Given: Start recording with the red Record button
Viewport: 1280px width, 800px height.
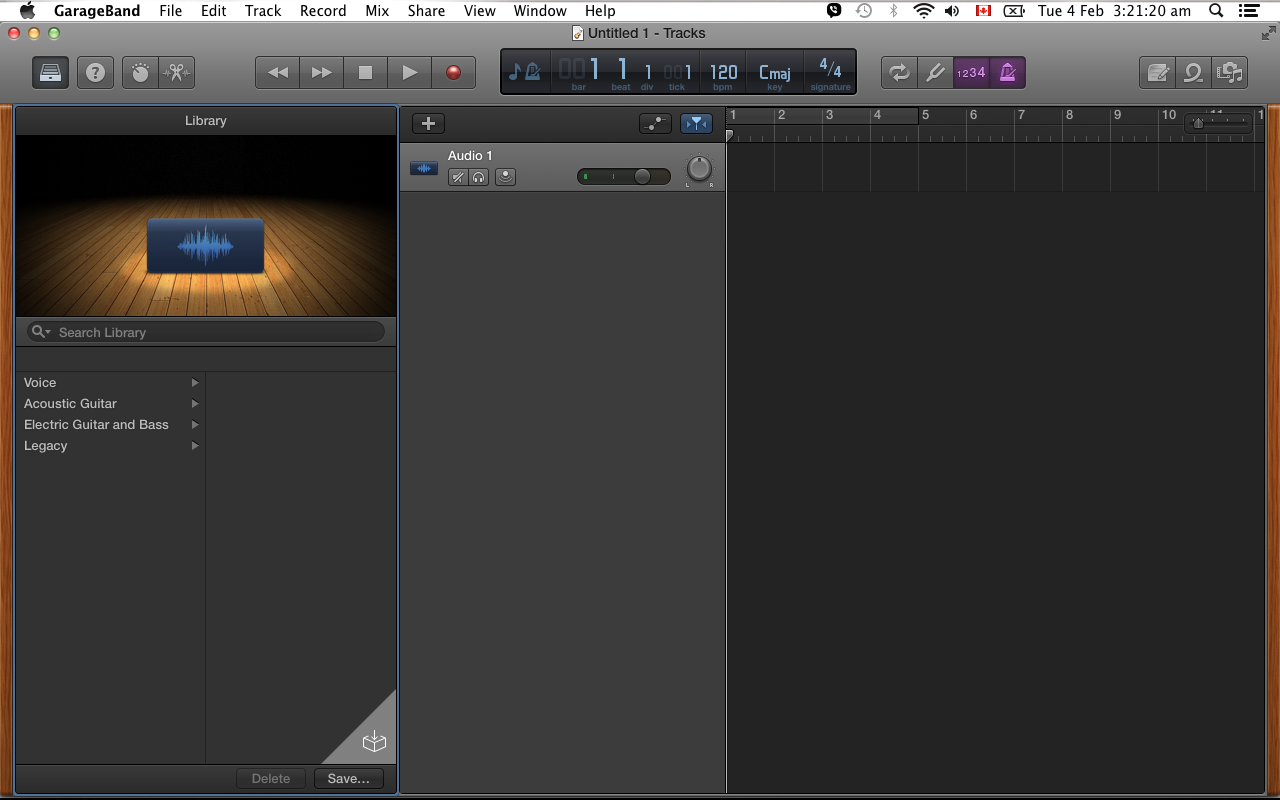Looking at the screenshot, I should coord(453,73).
